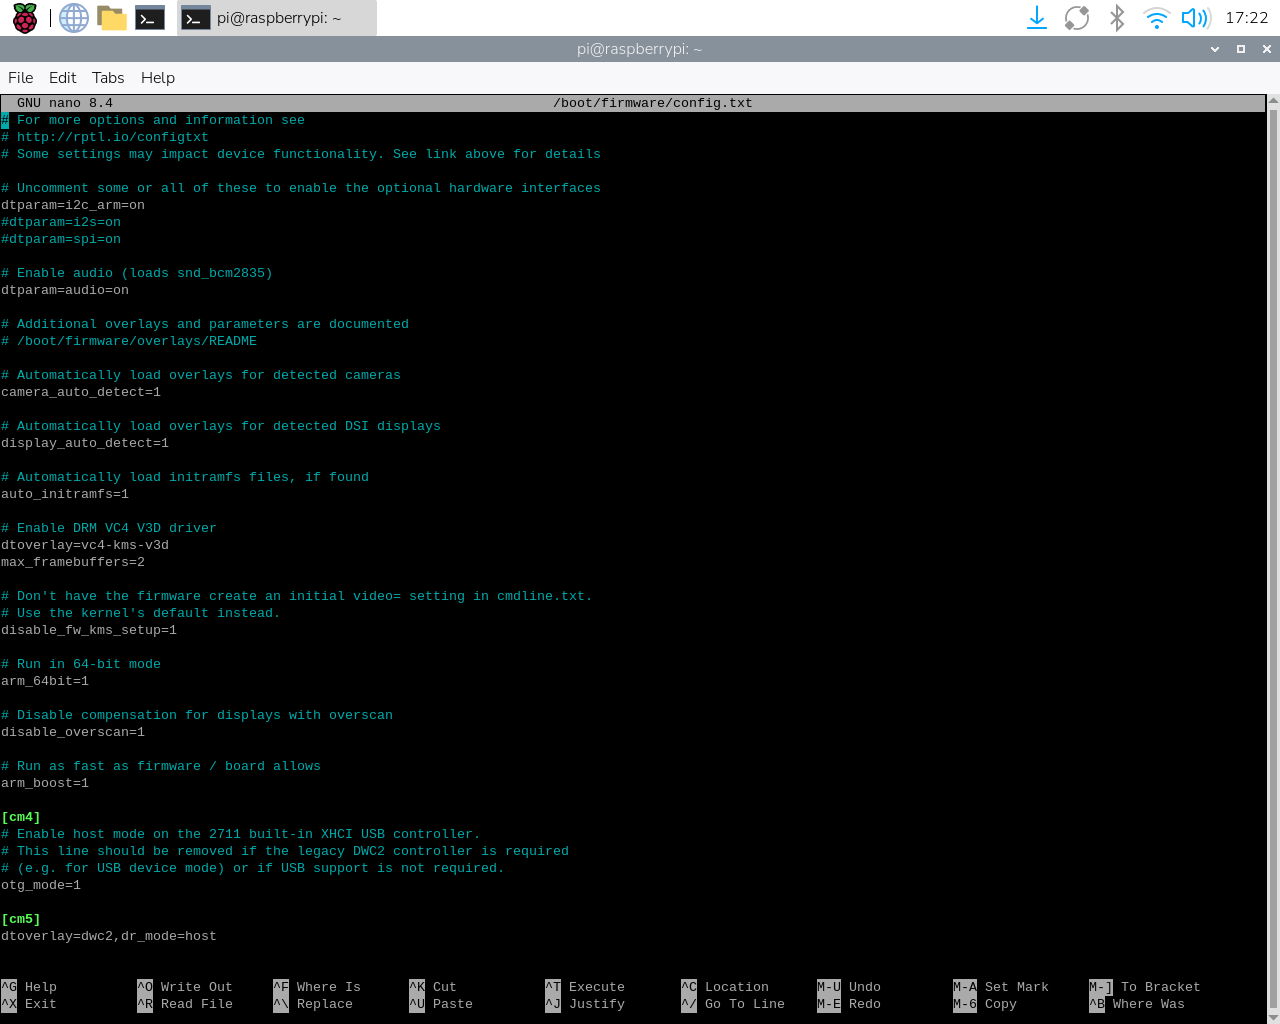Click the ^C Location shortcut
This screenshot has height=1024, width=1280.
tap(725, 987)
